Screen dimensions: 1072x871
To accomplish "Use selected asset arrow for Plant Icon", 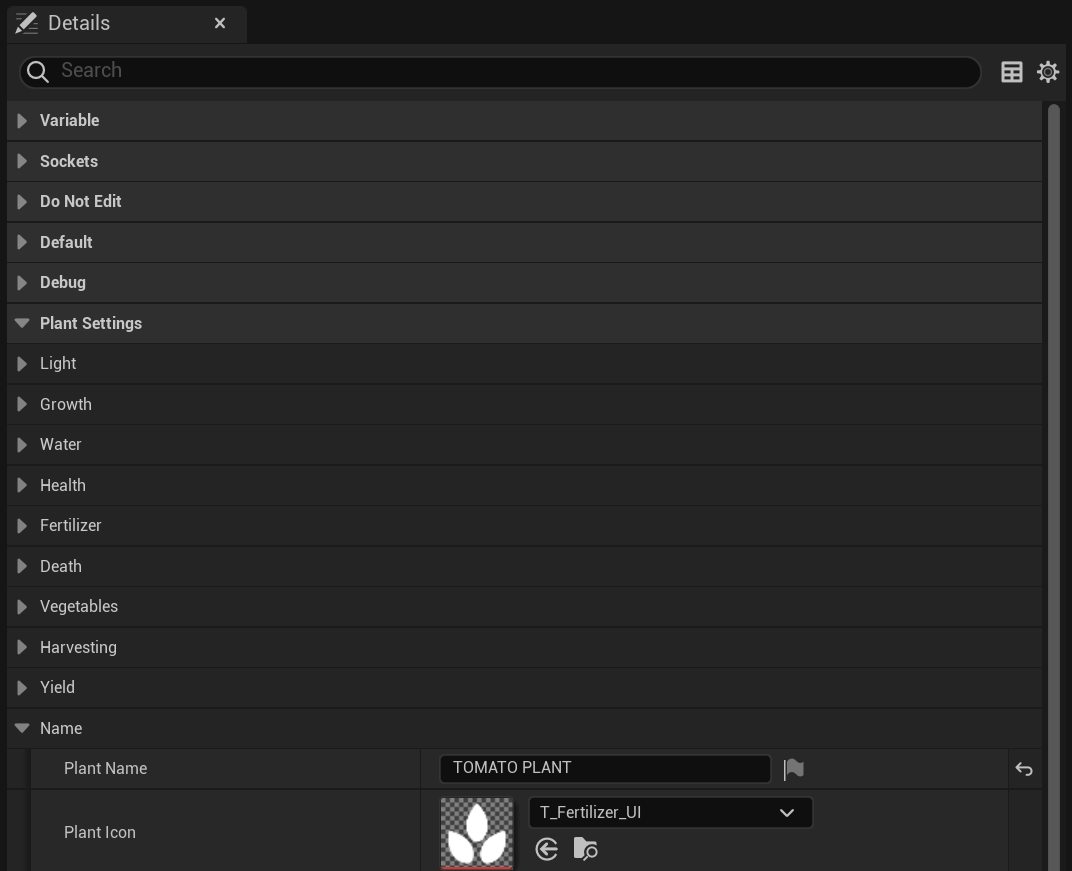I will click(x=546, y=849).
